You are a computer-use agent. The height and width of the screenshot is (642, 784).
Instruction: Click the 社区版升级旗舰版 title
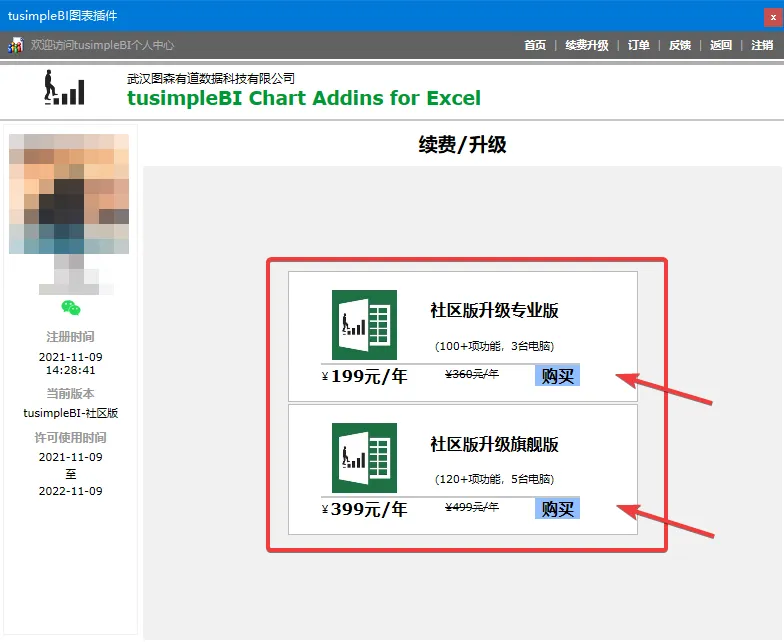pyautogui.click(x=494, y=444)
